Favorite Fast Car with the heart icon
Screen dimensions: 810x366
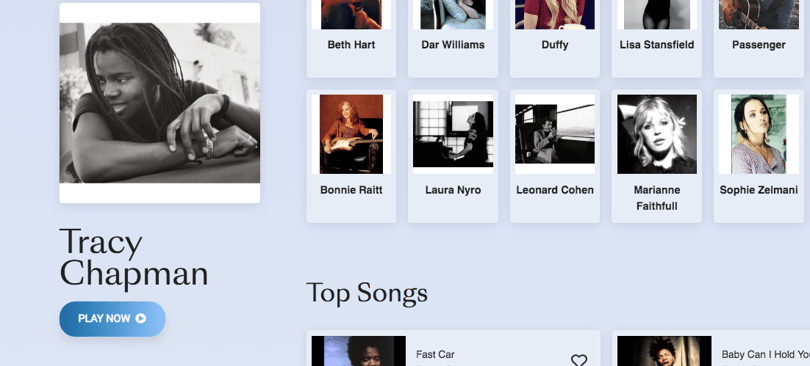(579, 360)
